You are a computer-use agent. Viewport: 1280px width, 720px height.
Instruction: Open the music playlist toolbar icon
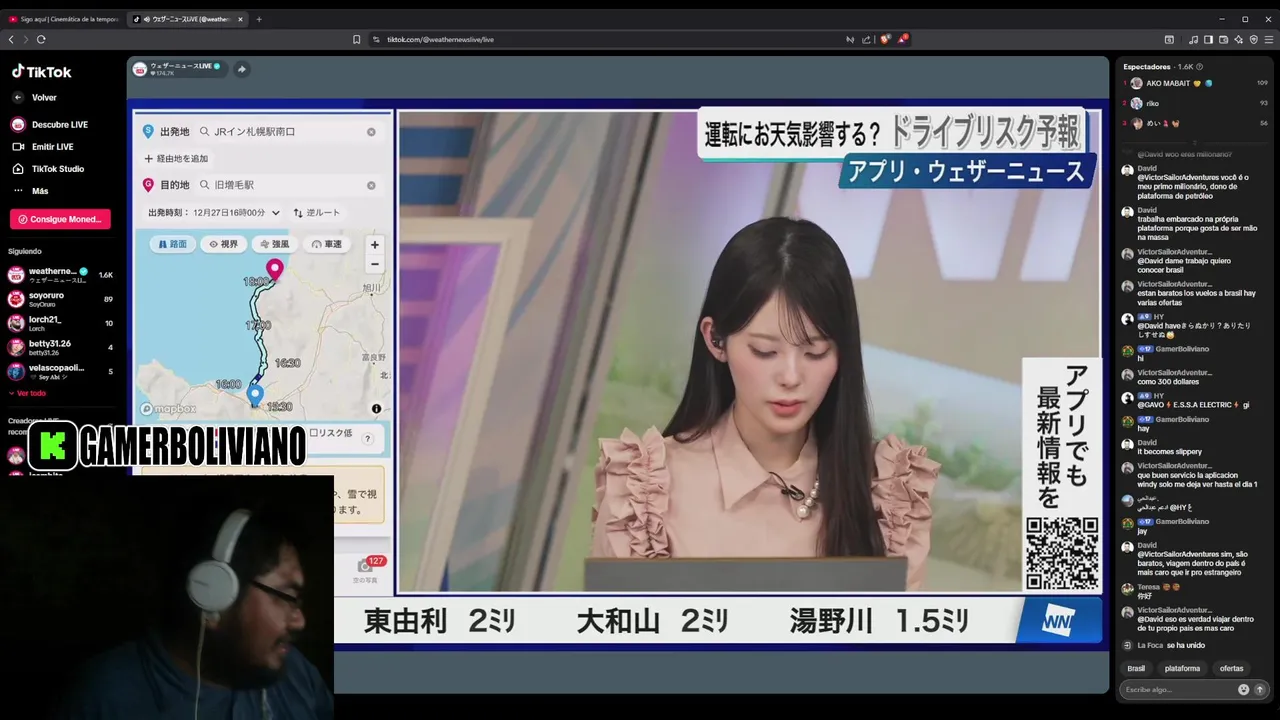[x=1193, y=39]
